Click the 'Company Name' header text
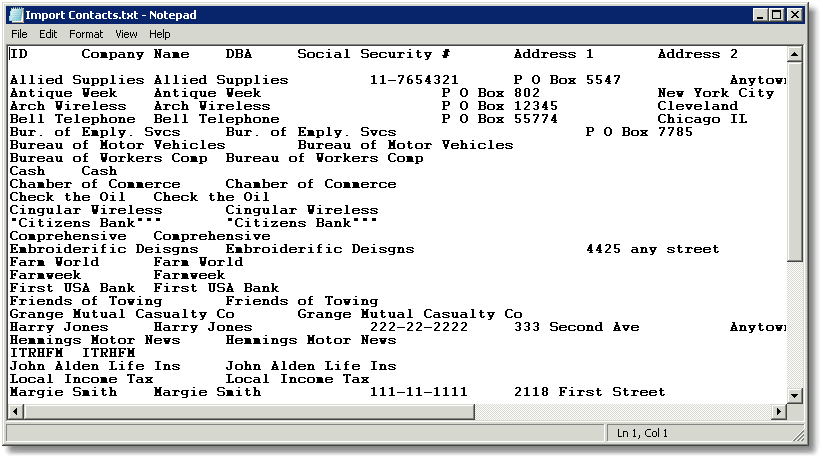 coord(135,54)
